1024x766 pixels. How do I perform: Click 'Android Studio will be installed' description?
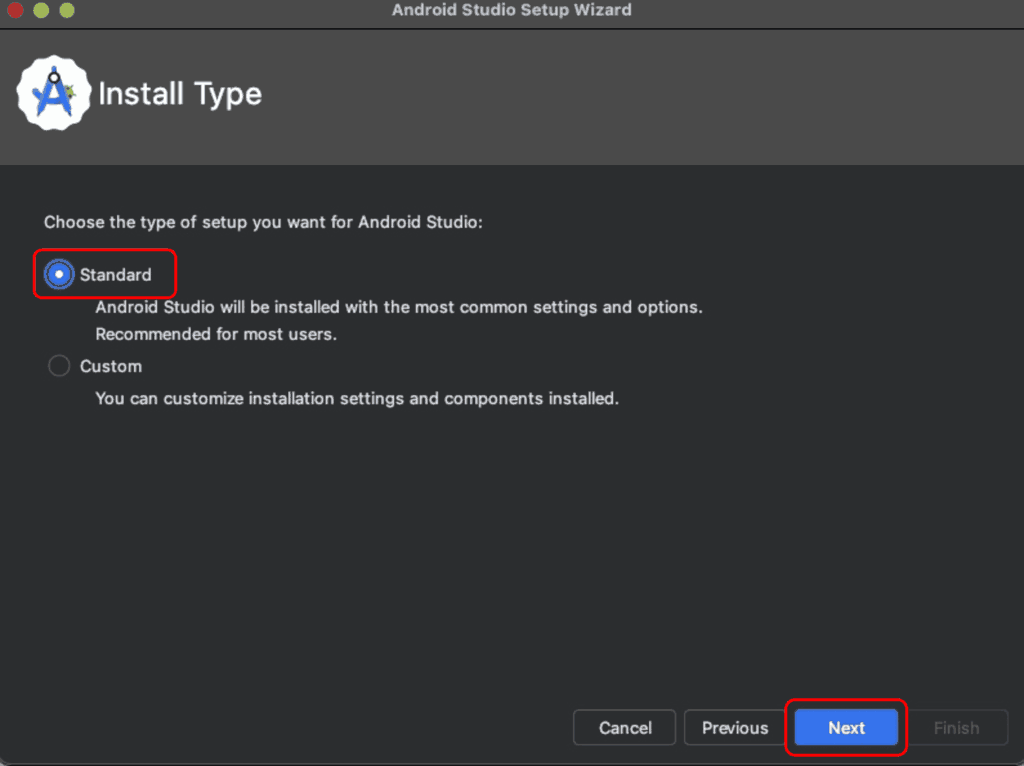399,307
